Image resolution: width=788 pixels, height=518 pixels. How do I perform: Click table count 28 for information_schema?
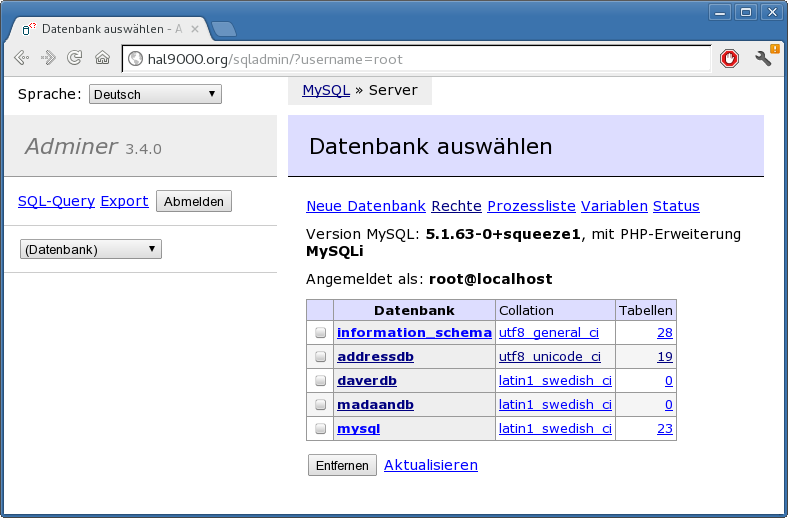[665, 333]
